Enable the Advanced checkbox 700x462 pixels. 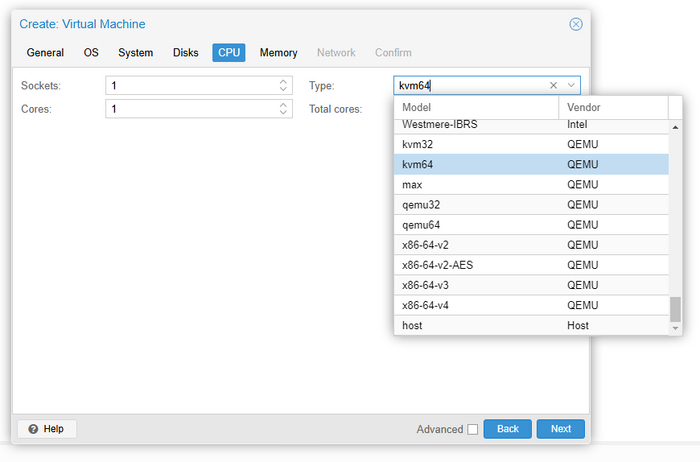pyautogui.click(x=472, y=429)
